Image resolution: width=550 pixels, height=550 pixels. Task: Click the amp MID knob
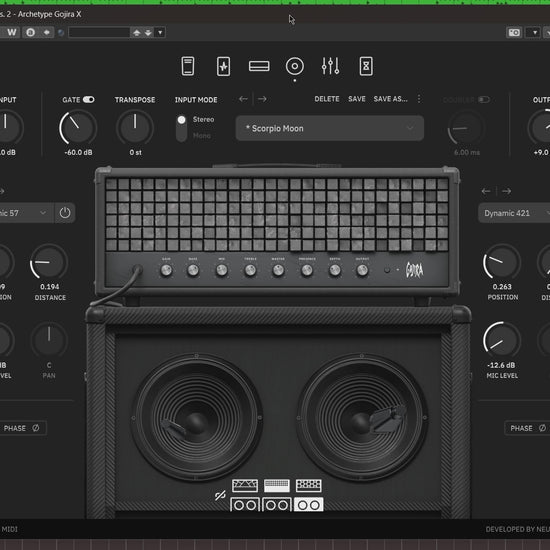coord(221,270)
